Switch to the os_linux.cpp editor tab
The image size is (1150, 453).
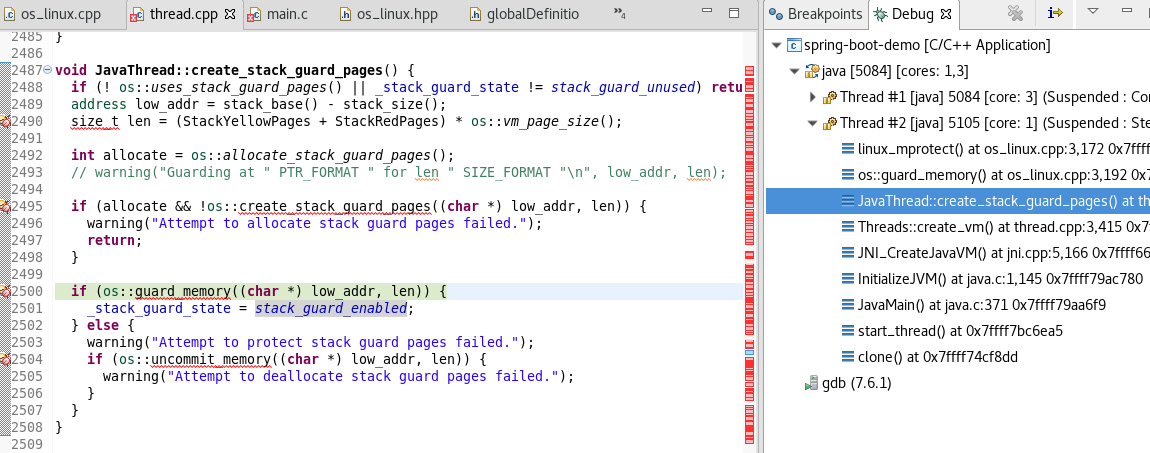point(51,14)
